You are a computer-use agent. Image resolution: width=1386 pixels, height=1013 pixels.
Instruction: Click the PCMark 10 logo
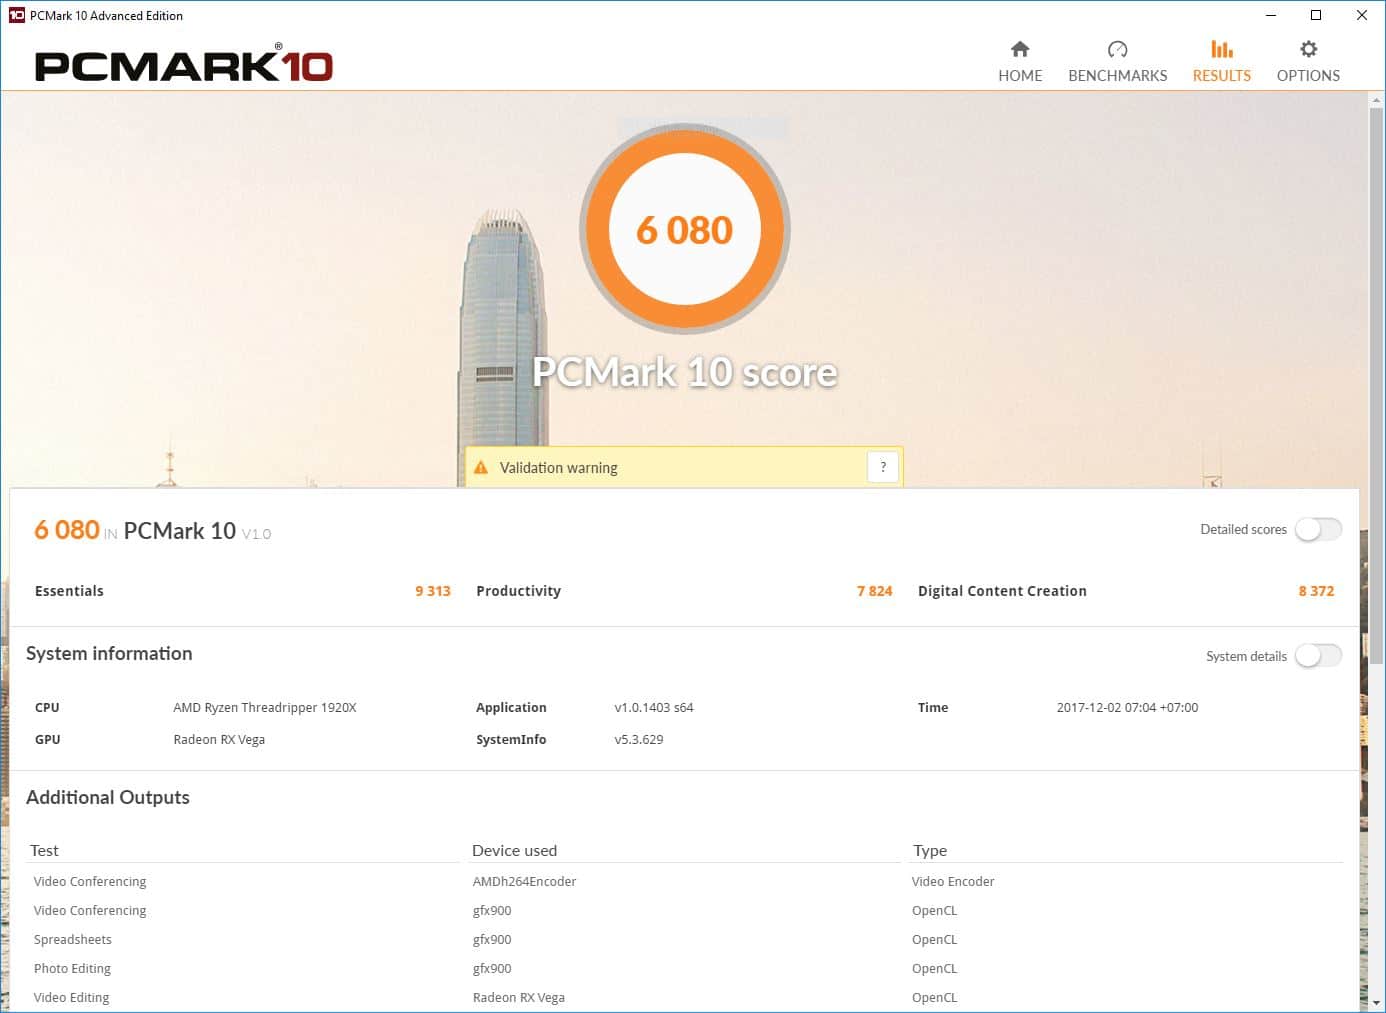(184, 65)
